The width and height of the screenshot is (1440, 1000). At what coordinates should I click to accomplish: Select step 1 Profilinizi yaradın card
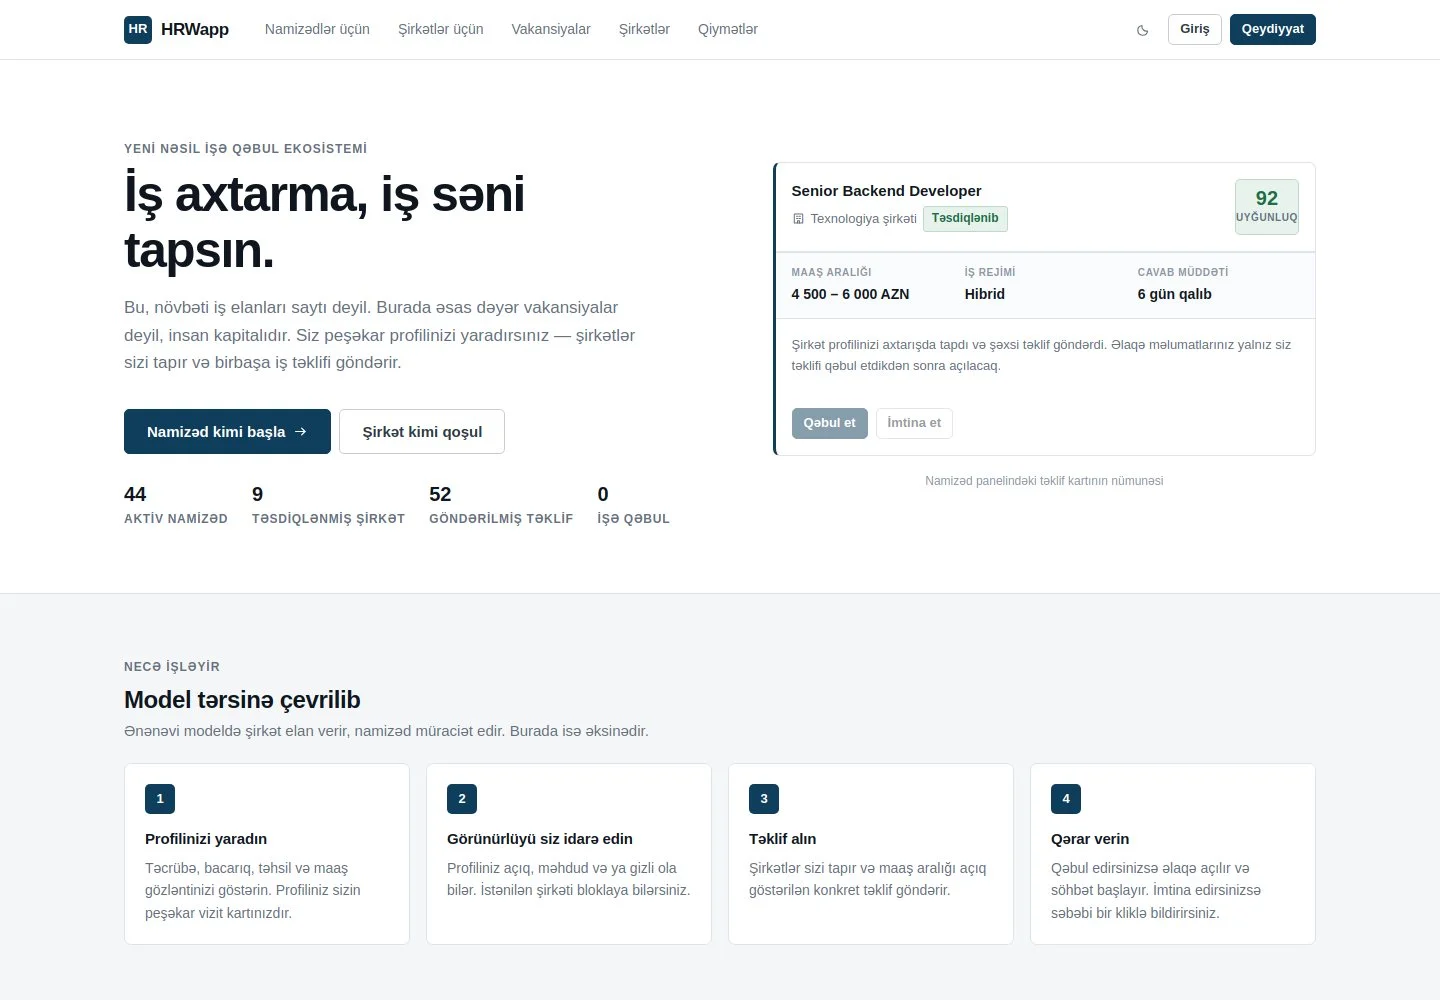coord(267,854)
